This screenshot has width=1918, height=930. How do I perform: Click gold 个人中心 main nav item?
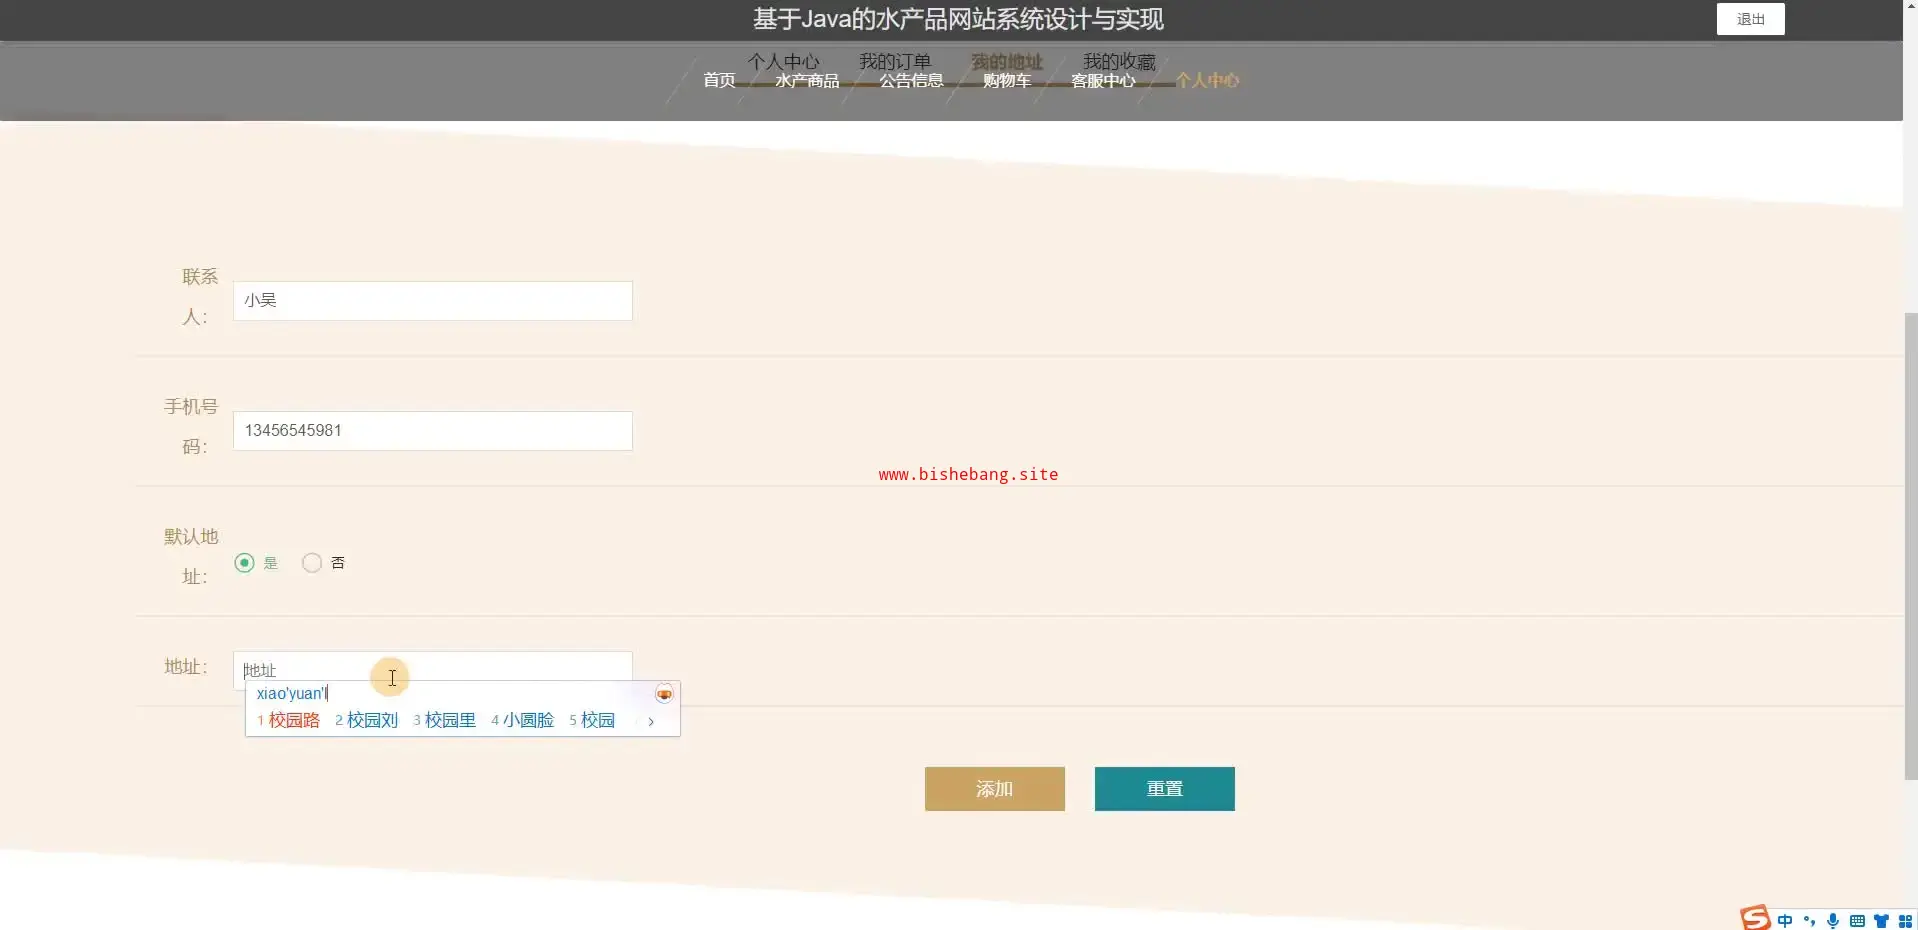click(x=1207, y=80)
